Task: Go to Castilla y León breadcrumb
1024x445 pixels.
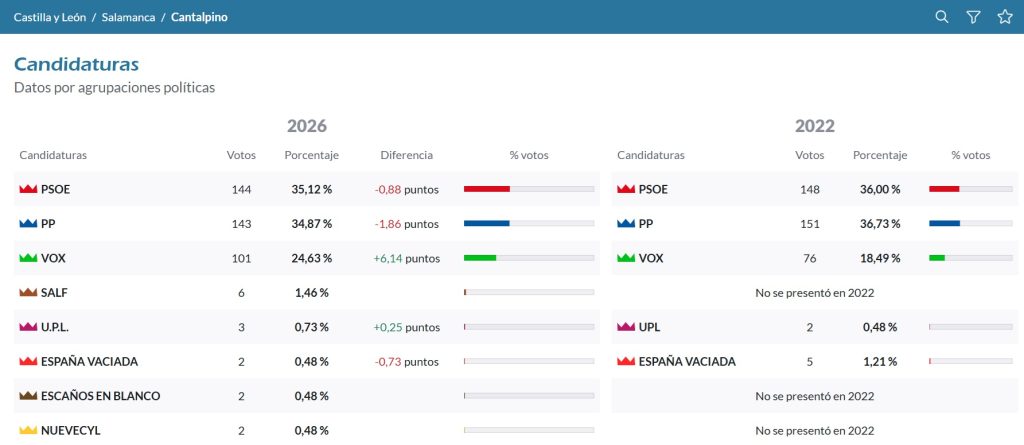Action: pos(50,17)
